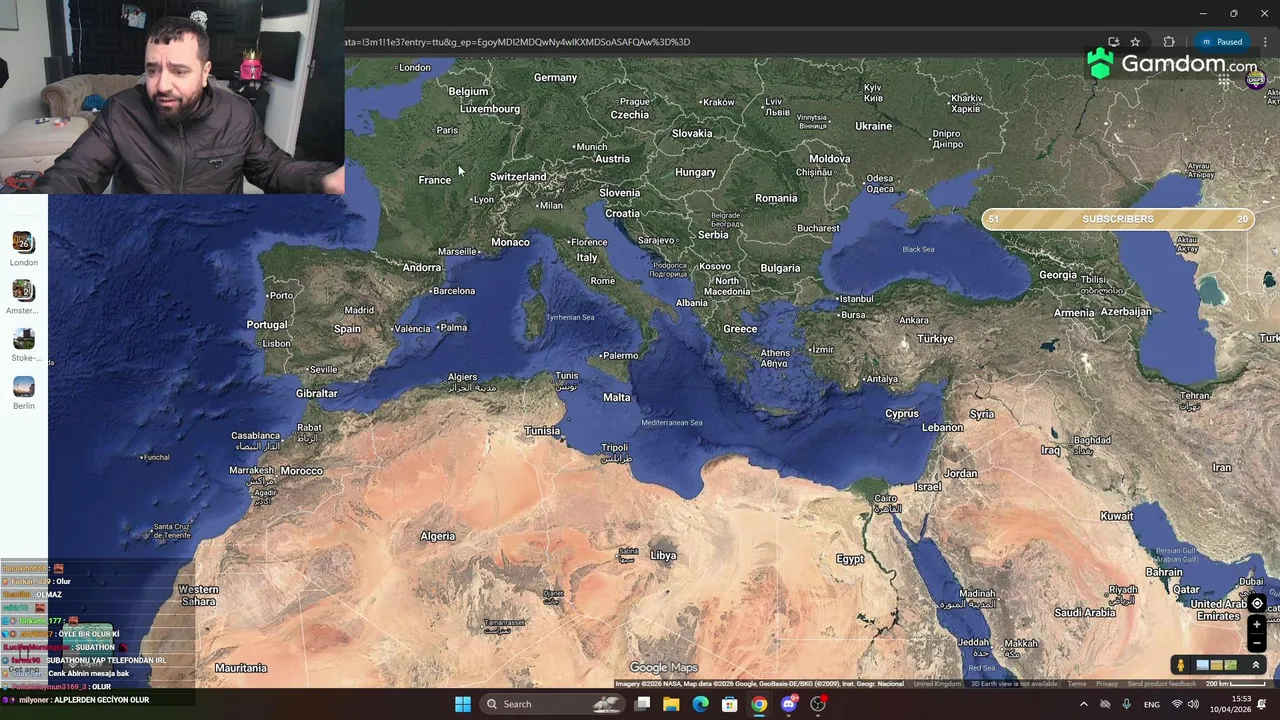Click the Malta label on the map
1280x720 pixels.
click(x=617, y=397)
